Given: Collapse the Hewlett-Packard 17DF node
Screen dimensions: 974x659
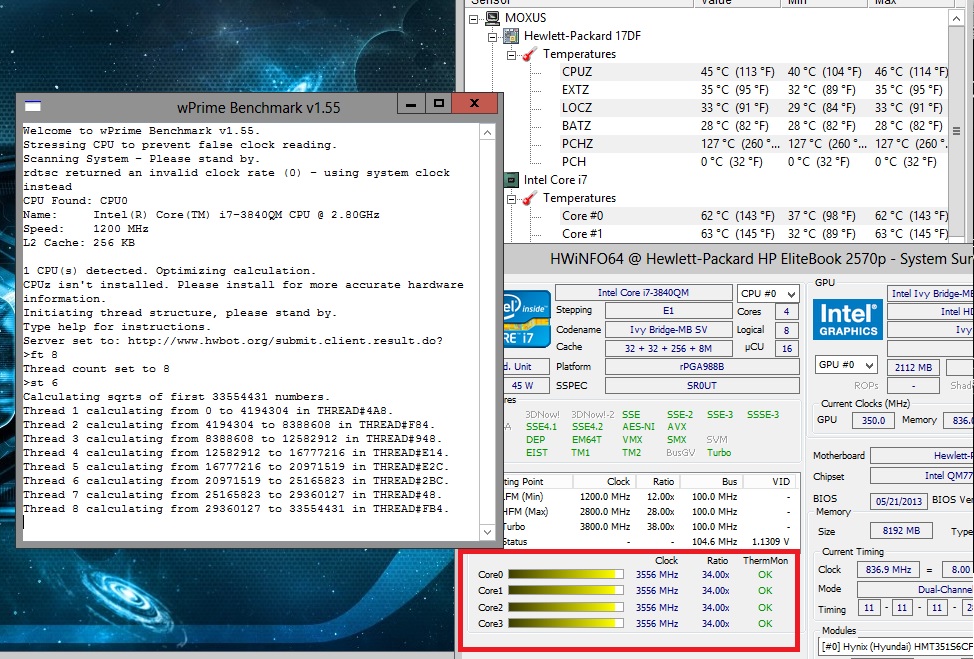Looking at the screenshot, I should click(x=493, y=37).
